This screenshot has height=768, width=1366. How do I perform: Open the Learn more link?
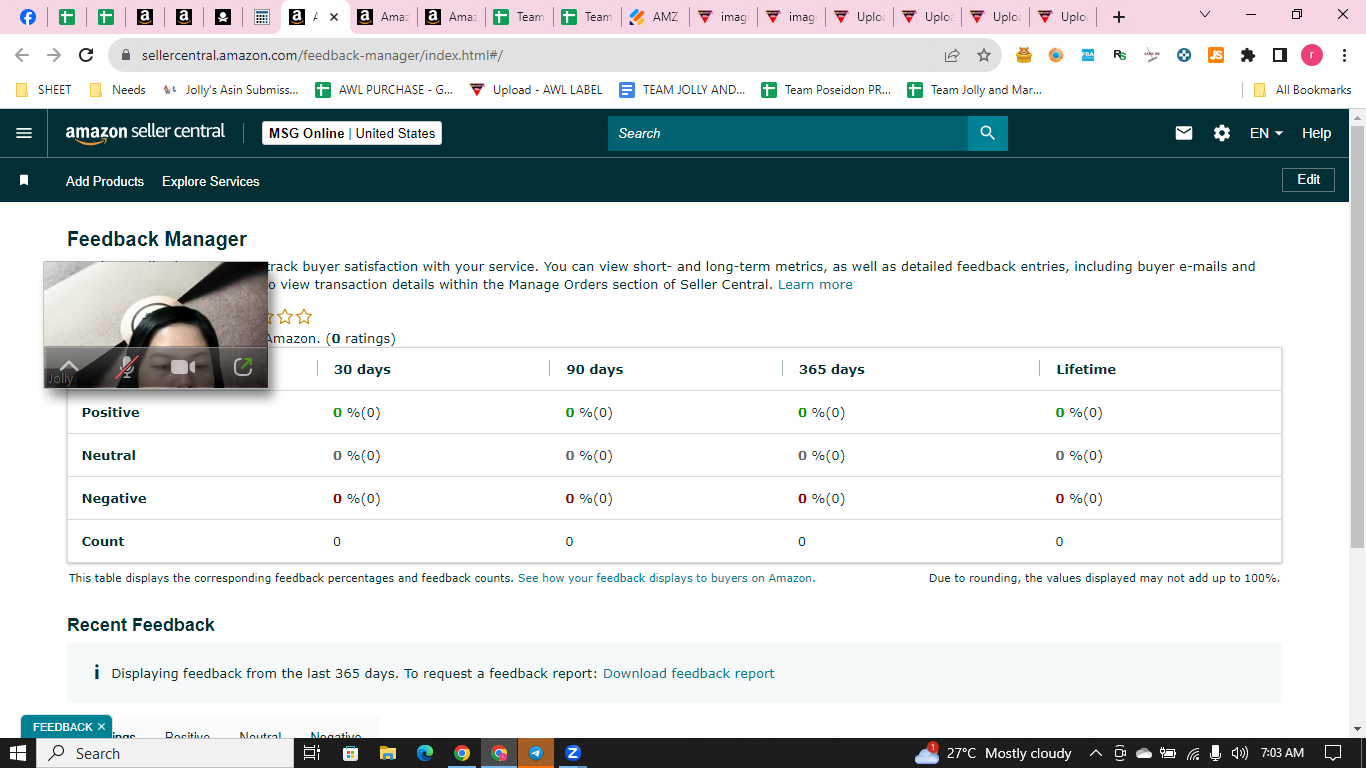815,285
